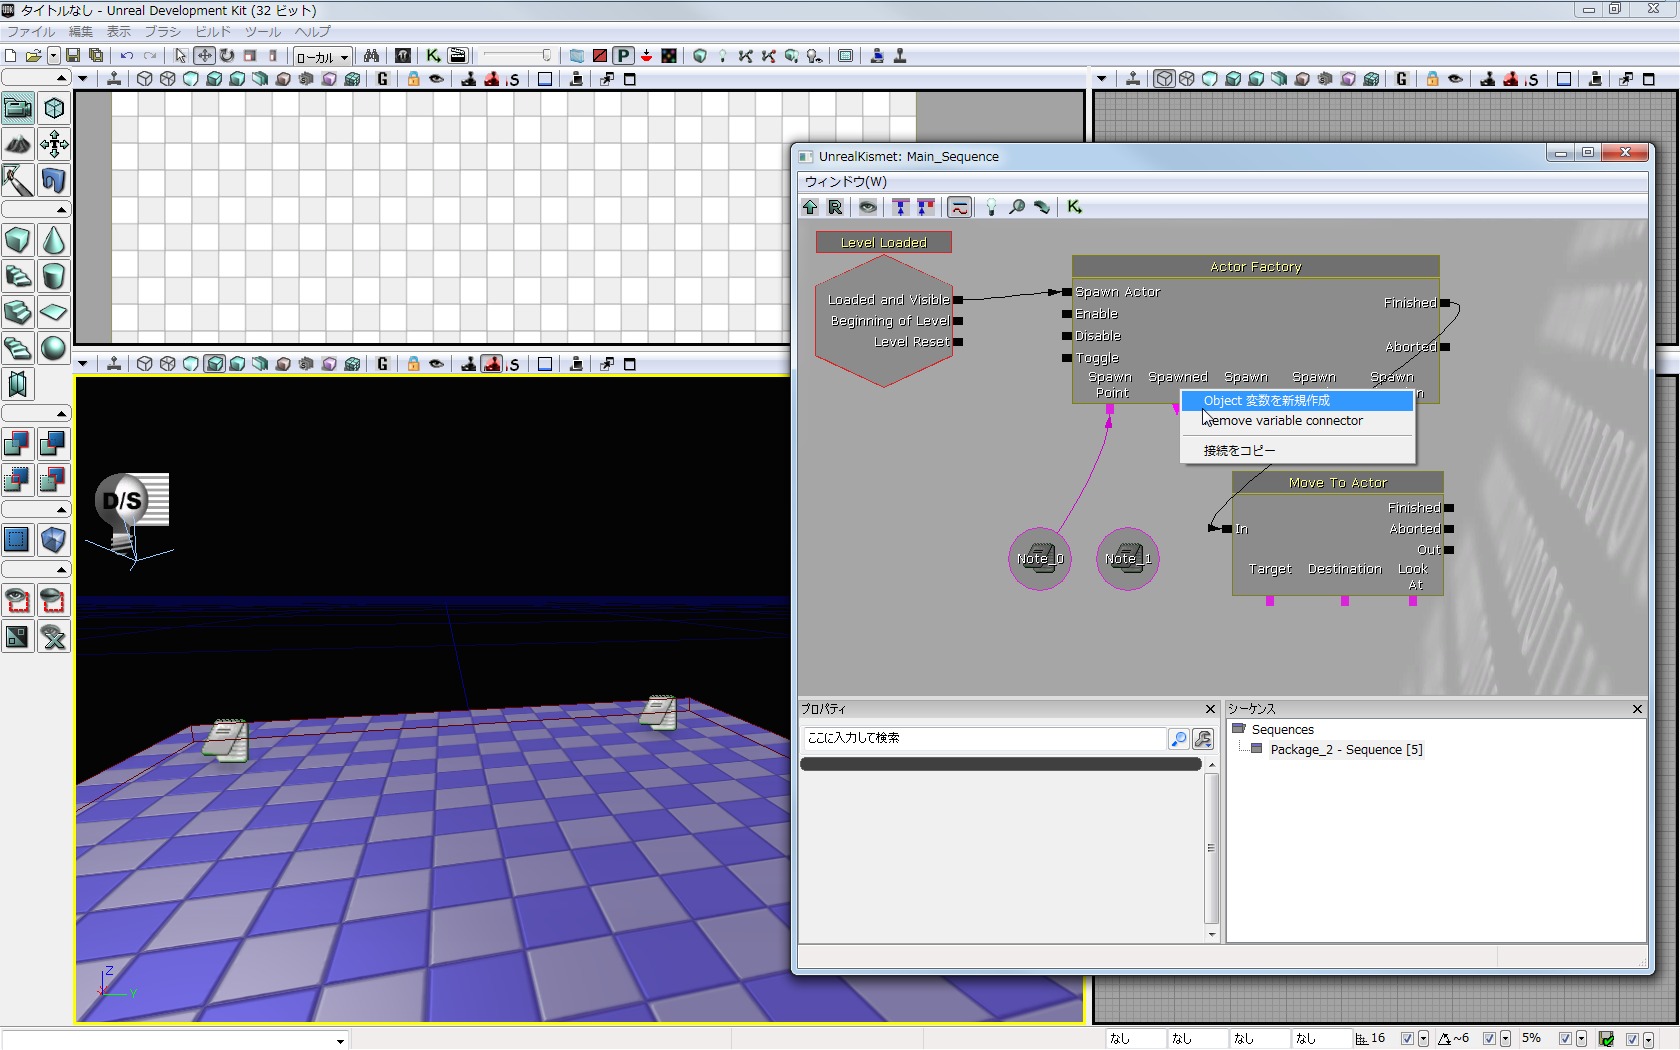The width and height of the screenshot is (1680, 1050).
Task: Open the ビルド menu in menu bar
Action: 212,32
